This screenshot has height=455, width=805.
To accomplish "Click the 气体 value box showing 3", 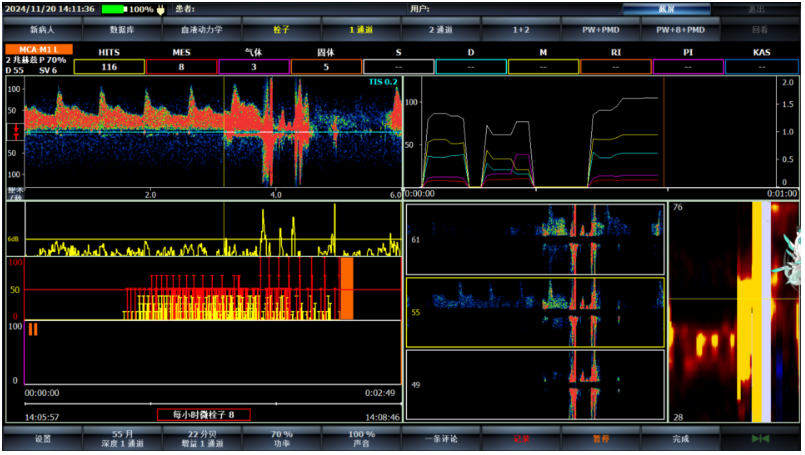I will click(254, 67).
